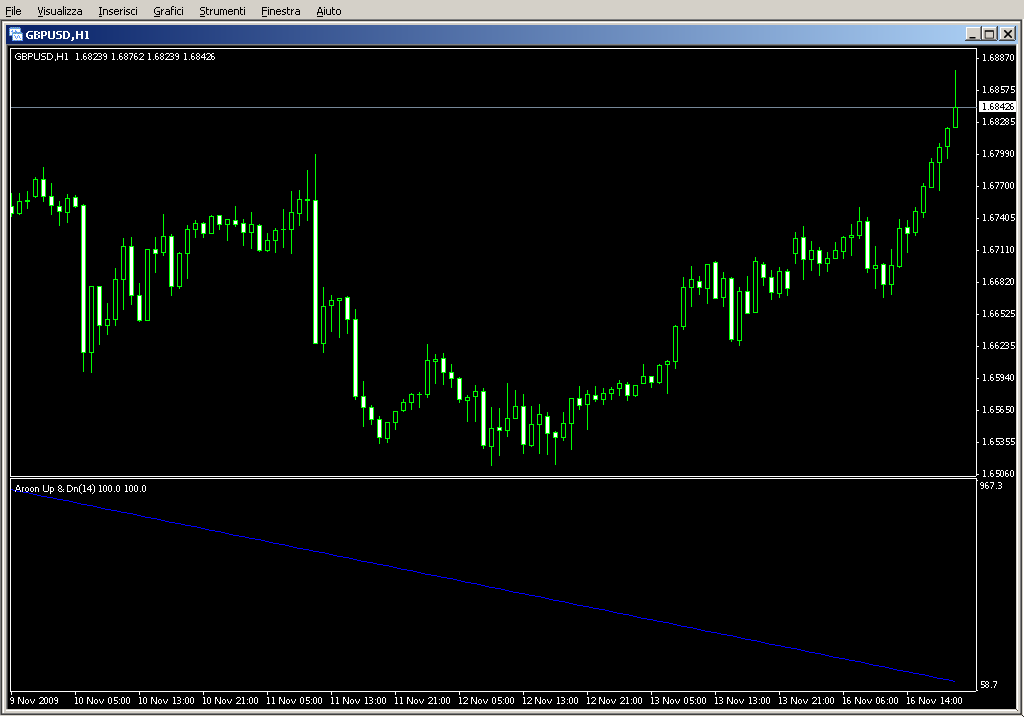Click the 1.67110 price scale value
The width and height of the screenshot is (1024, 717).
click(x=998, y=249)
